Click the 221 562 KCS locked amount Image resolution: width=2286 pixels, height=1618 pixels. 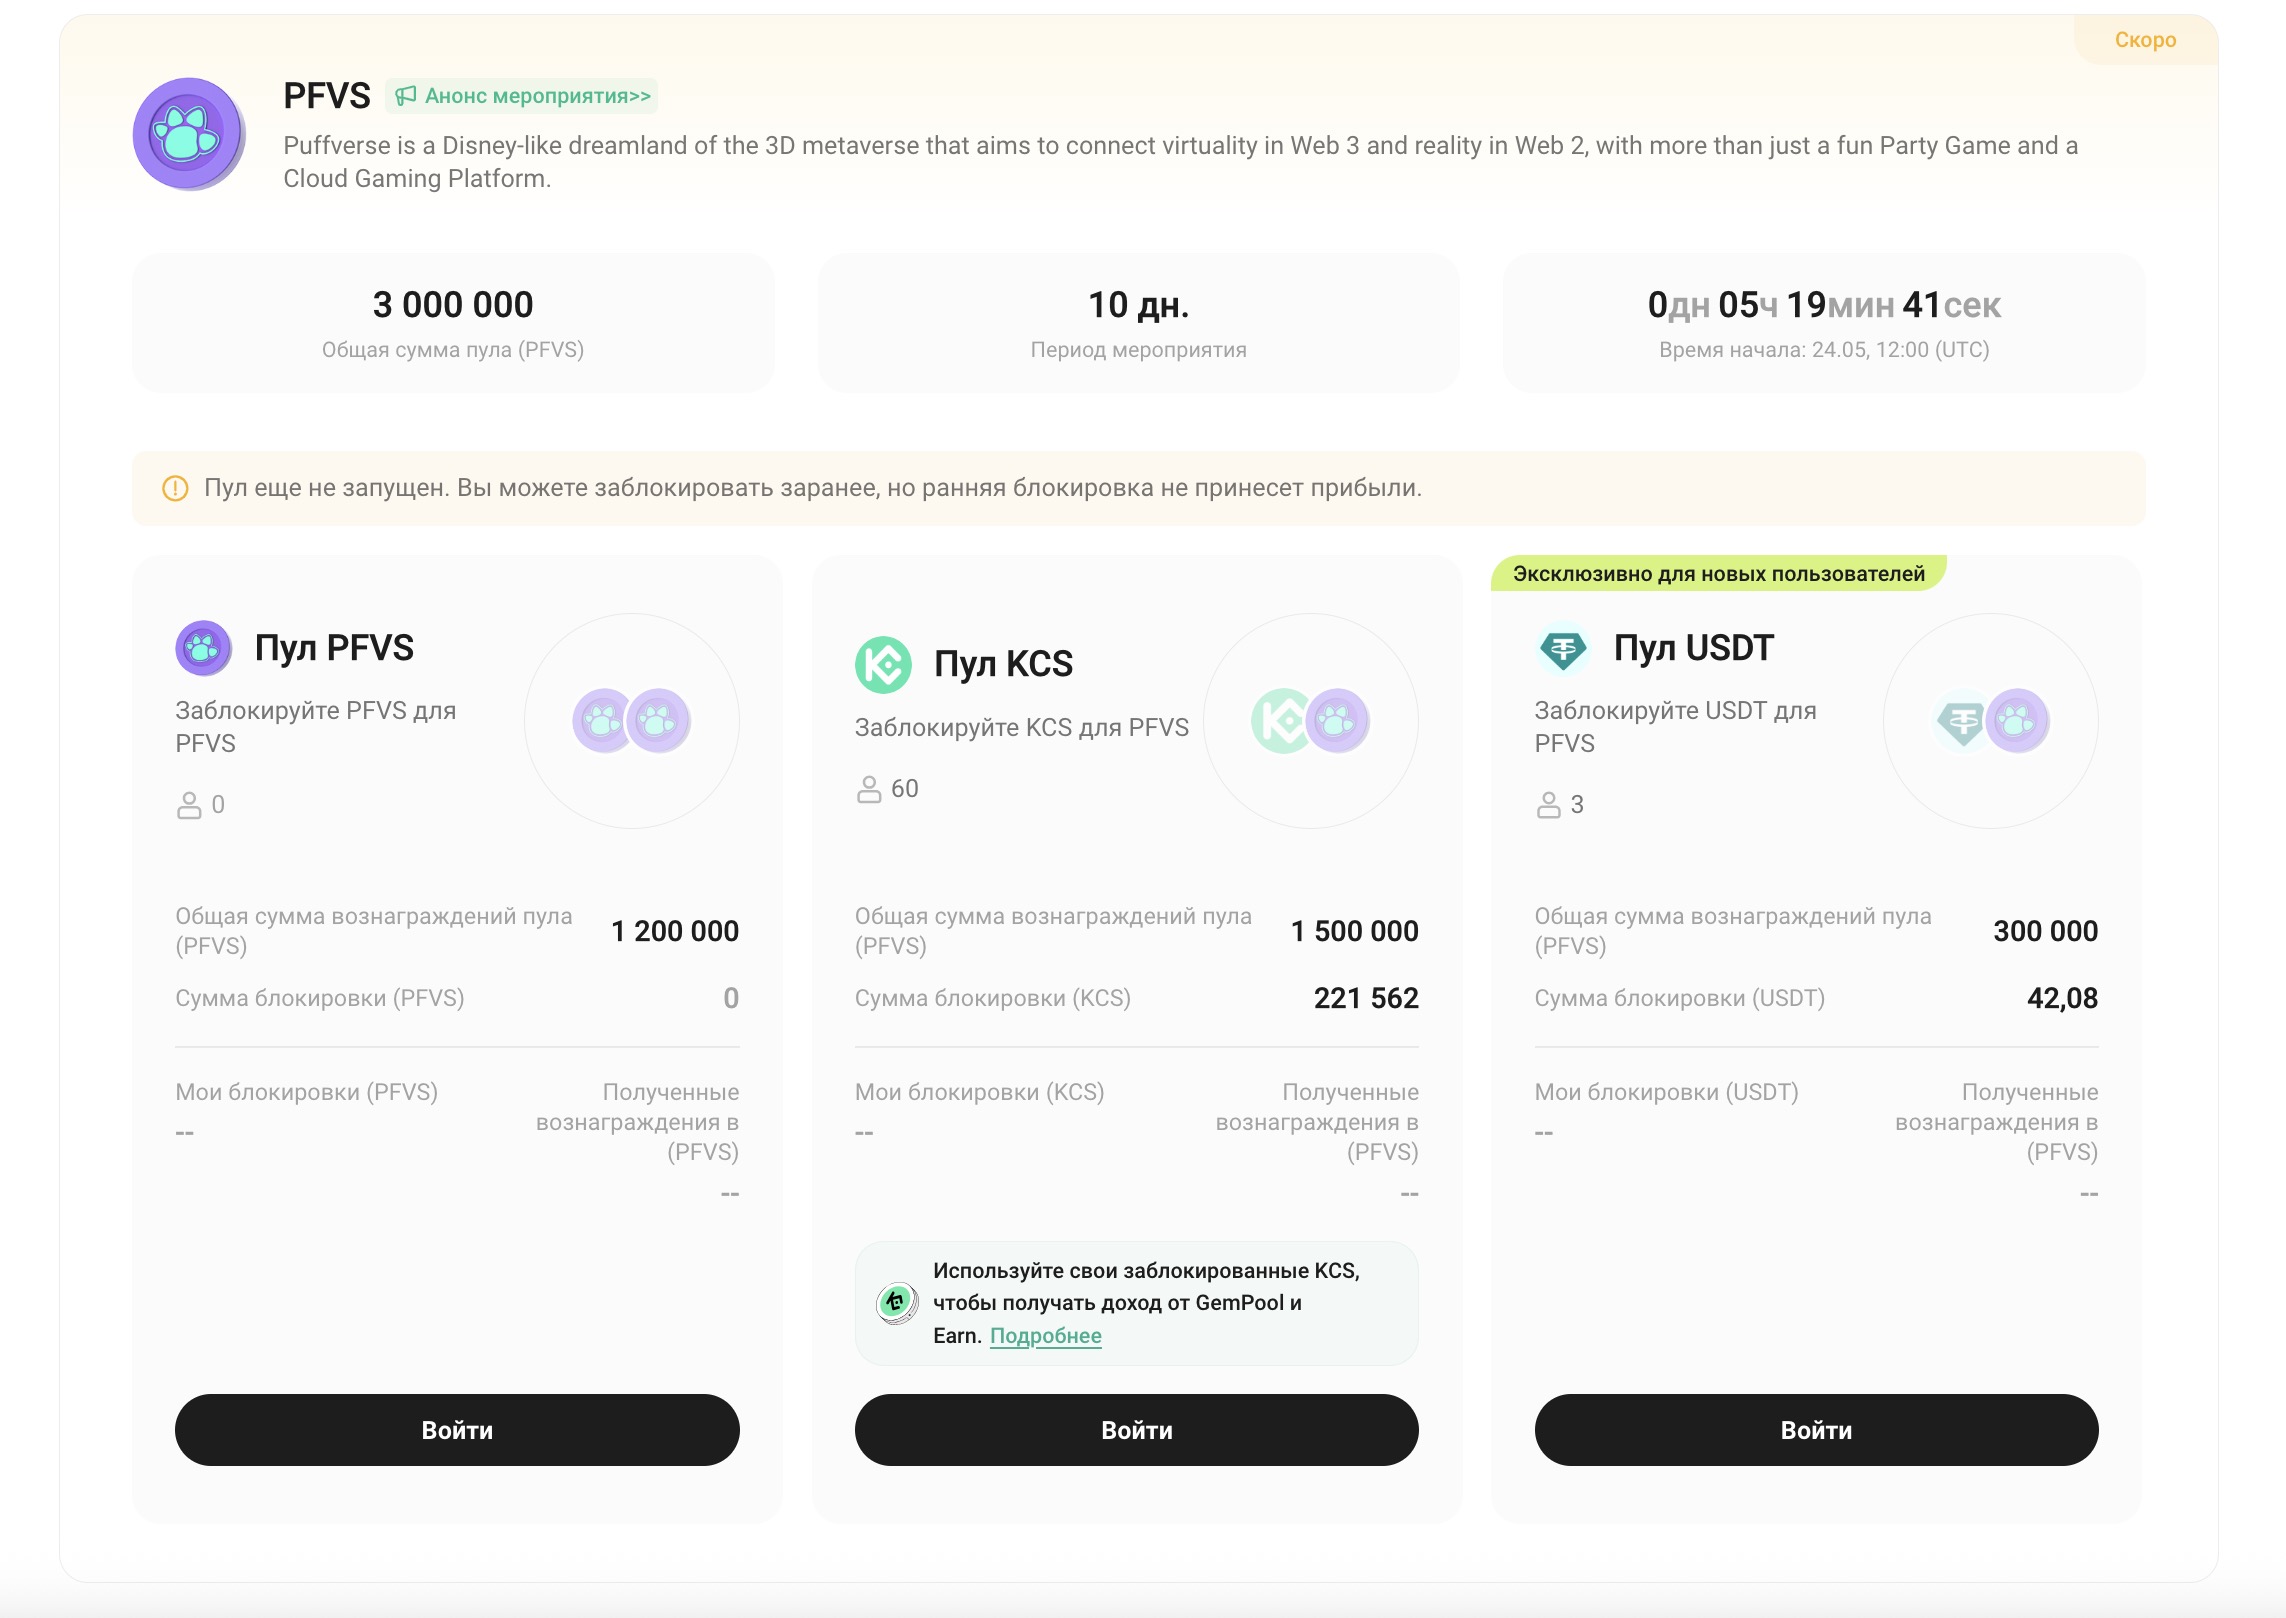pos(1366,998)
